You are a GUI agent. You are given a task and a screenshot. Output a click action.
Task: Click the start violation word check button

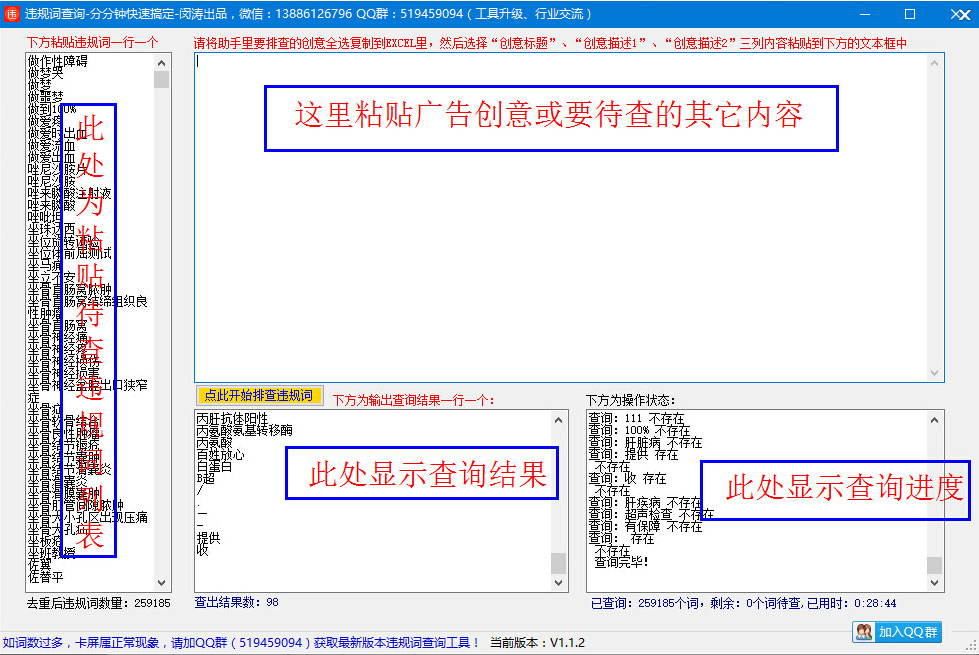click(259, 396)
